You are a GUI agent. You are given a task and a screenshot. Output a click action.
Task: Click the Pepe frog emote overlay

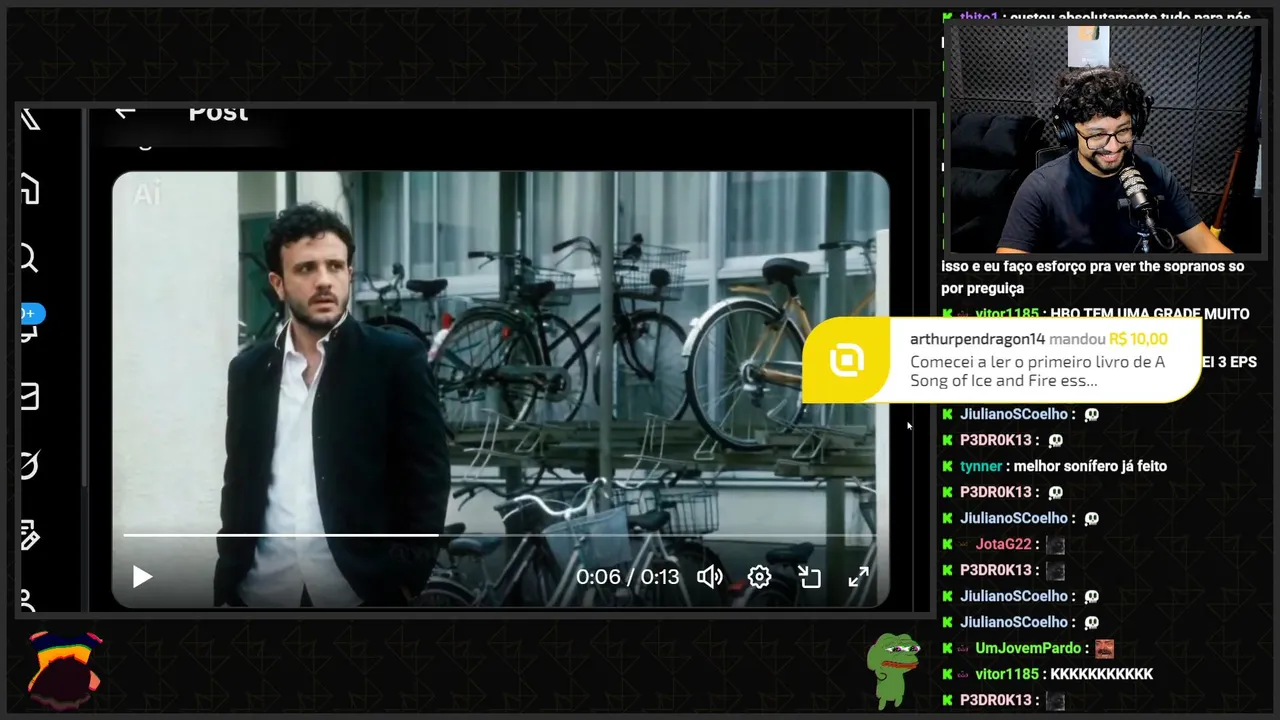point(892,669)
